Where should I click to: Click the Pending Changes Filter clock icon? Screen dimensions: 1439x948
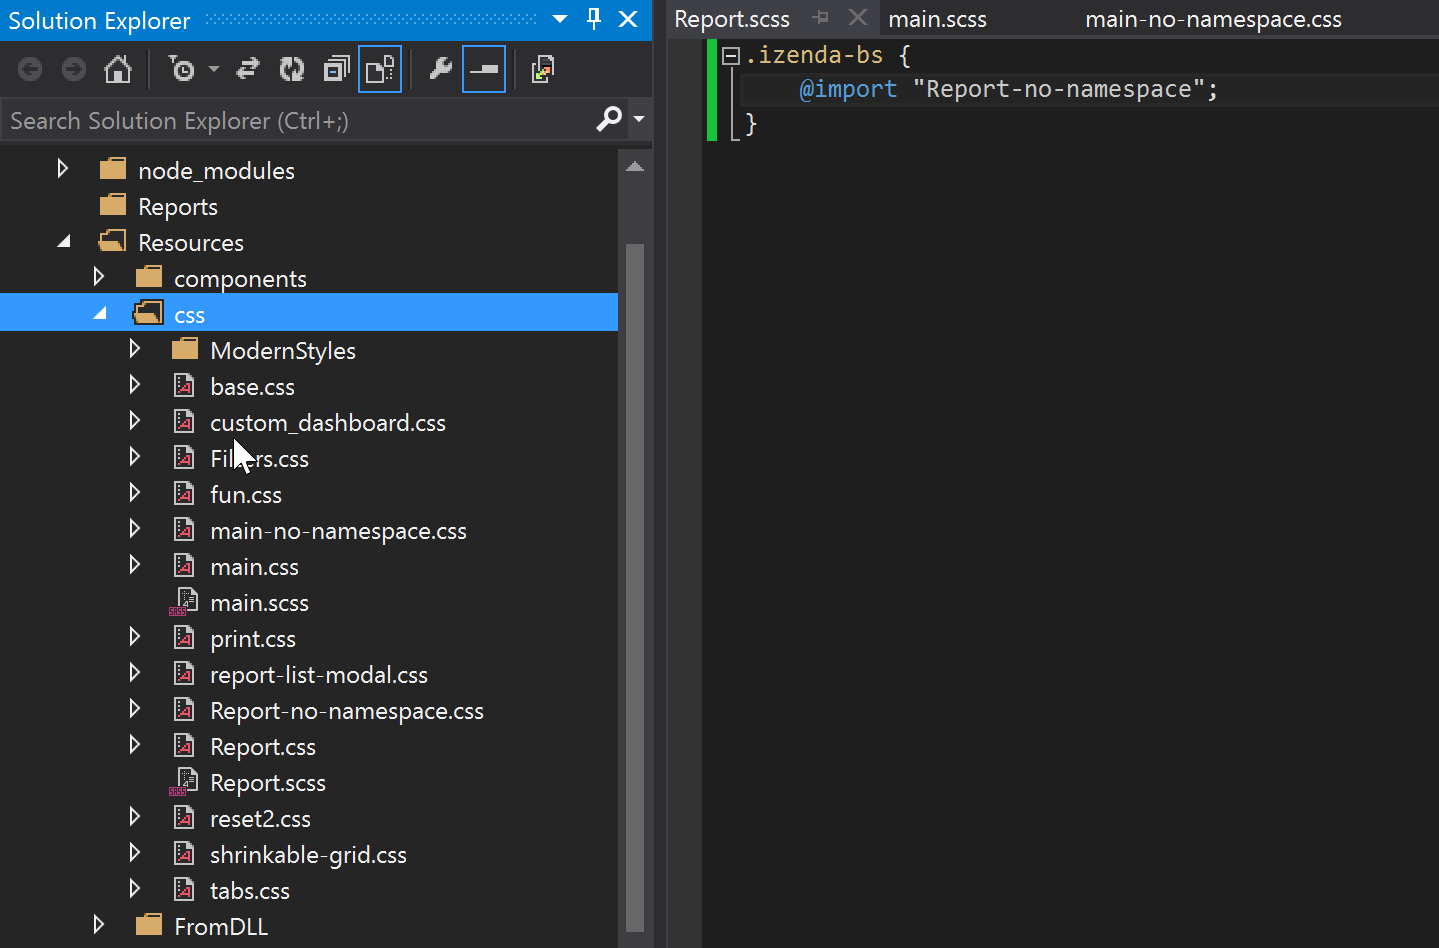(182, 69)
